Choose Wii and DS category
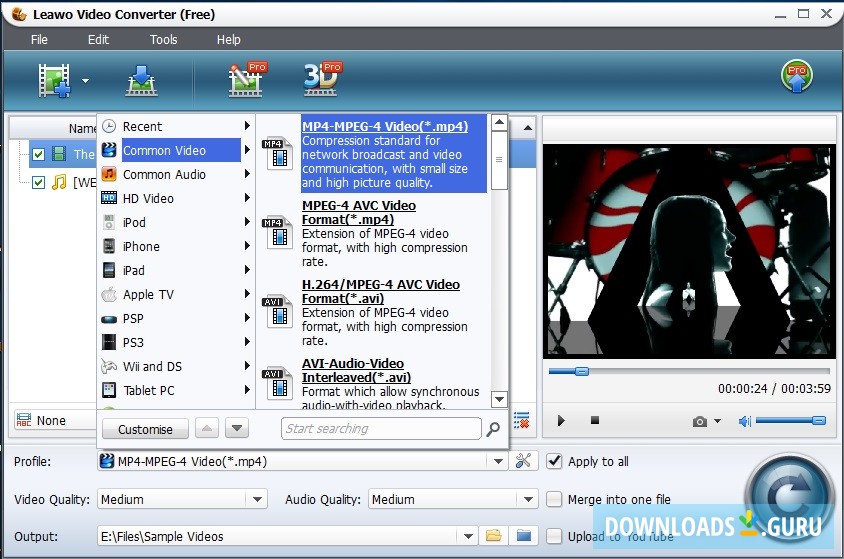This screenshot has height=559, width=844. click(x=176, y=366)
